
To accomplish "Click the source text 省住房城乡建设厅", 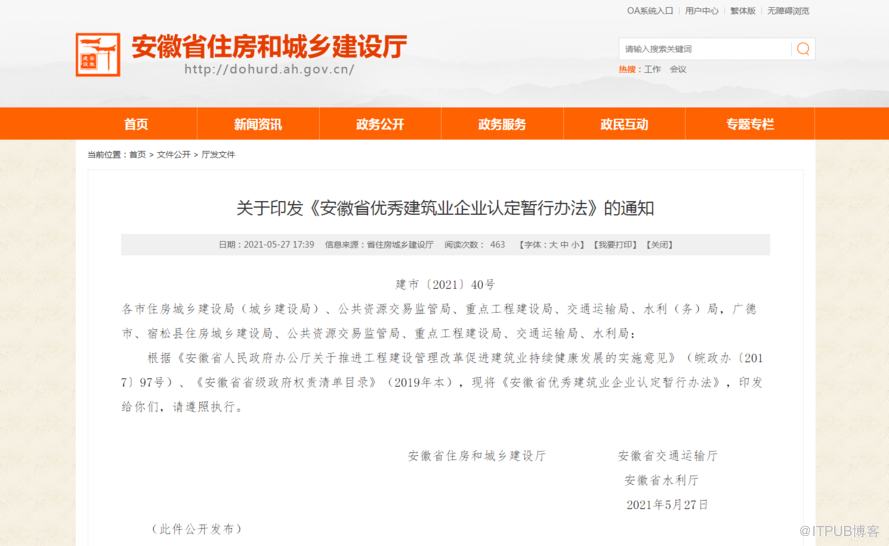I will pos(400,245).
